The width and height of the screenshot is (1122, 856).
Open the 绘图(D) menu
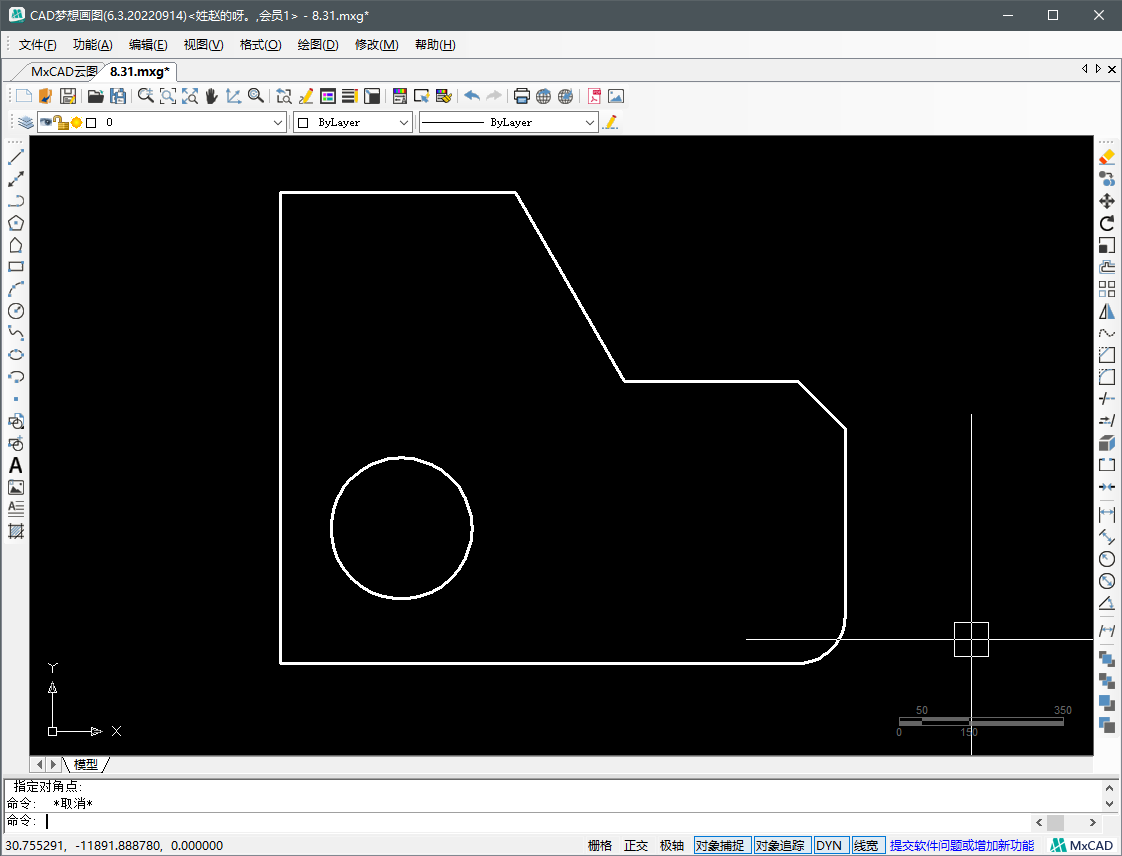[x=318, y=44]
